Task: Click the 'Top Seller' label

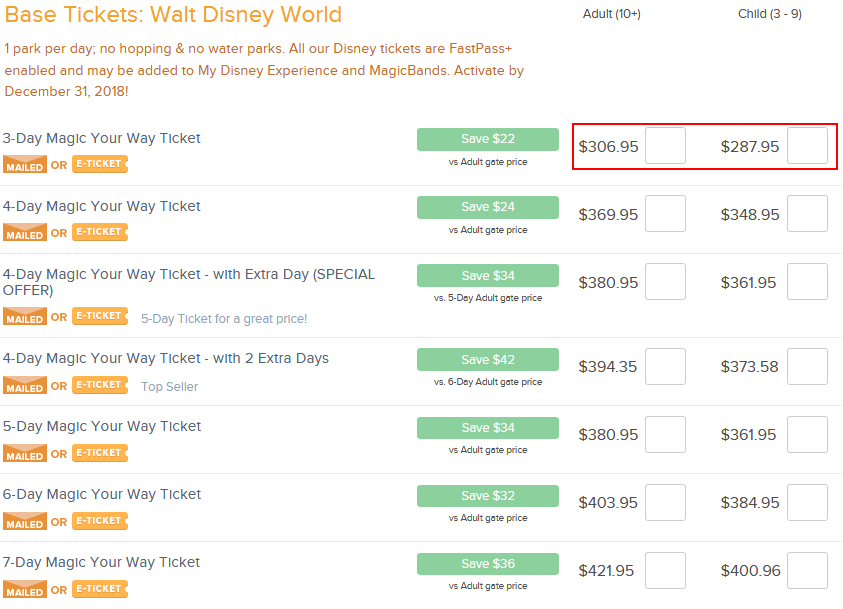Action: click(x=169, y=387)
